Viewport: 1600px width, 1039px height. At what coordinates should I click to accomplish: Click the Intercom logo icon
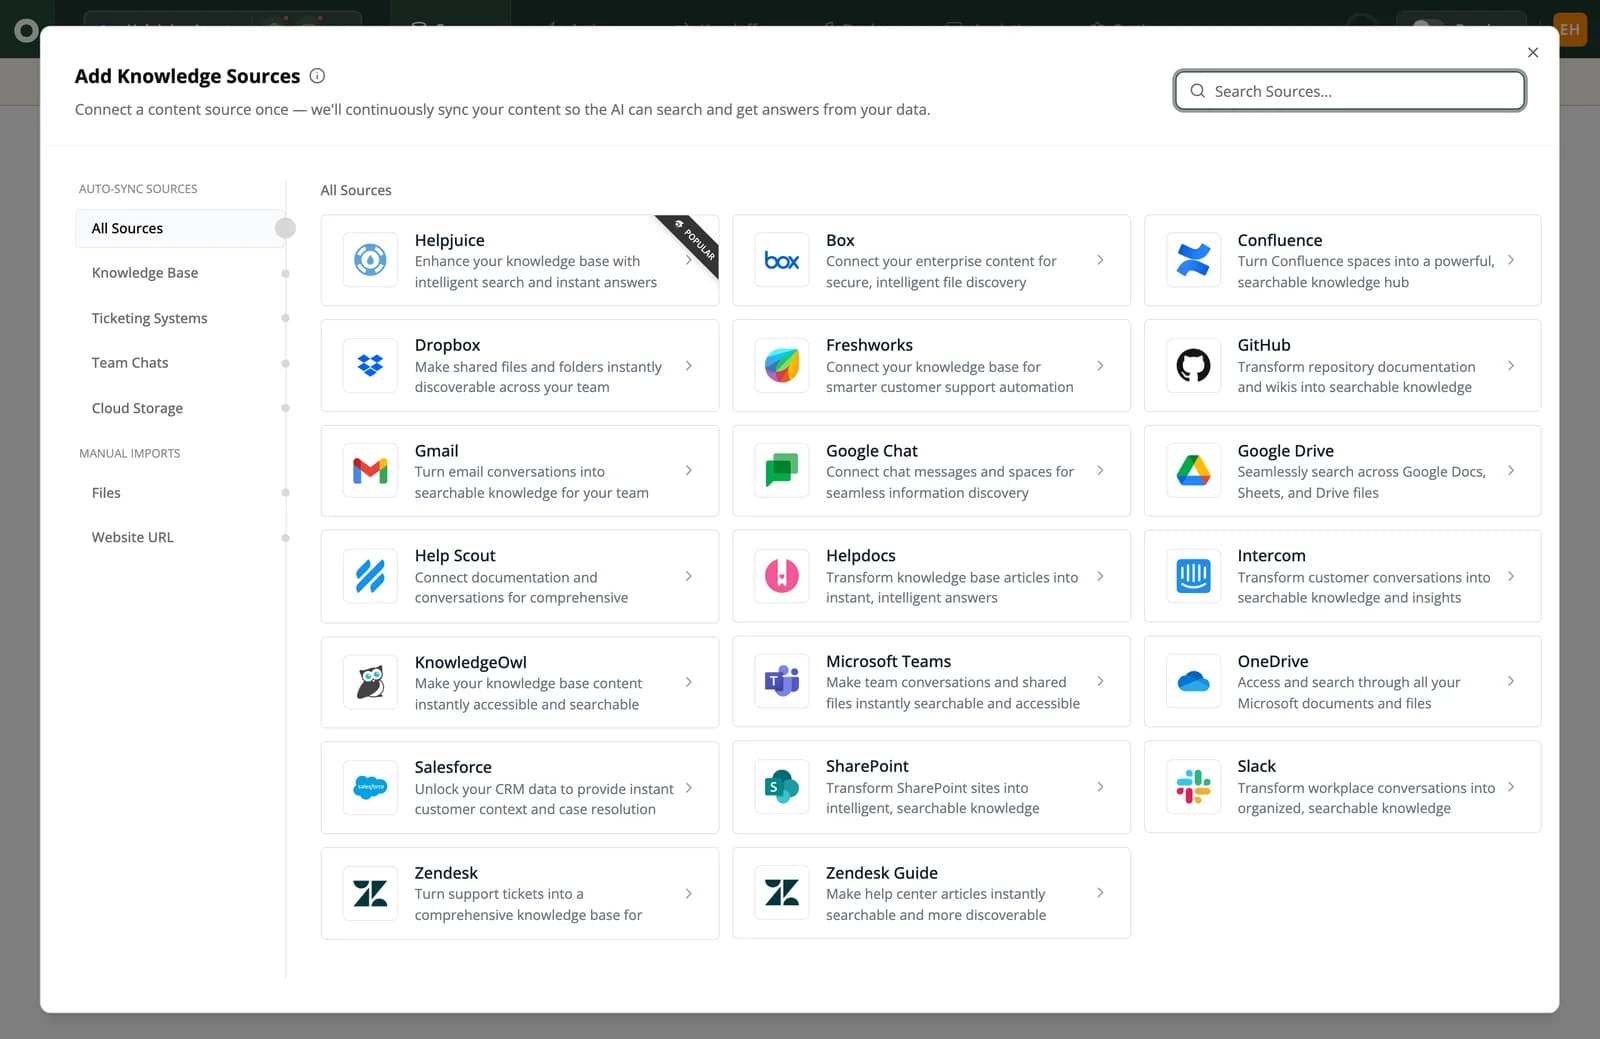pyautogui.click(x=1193, y=576)
